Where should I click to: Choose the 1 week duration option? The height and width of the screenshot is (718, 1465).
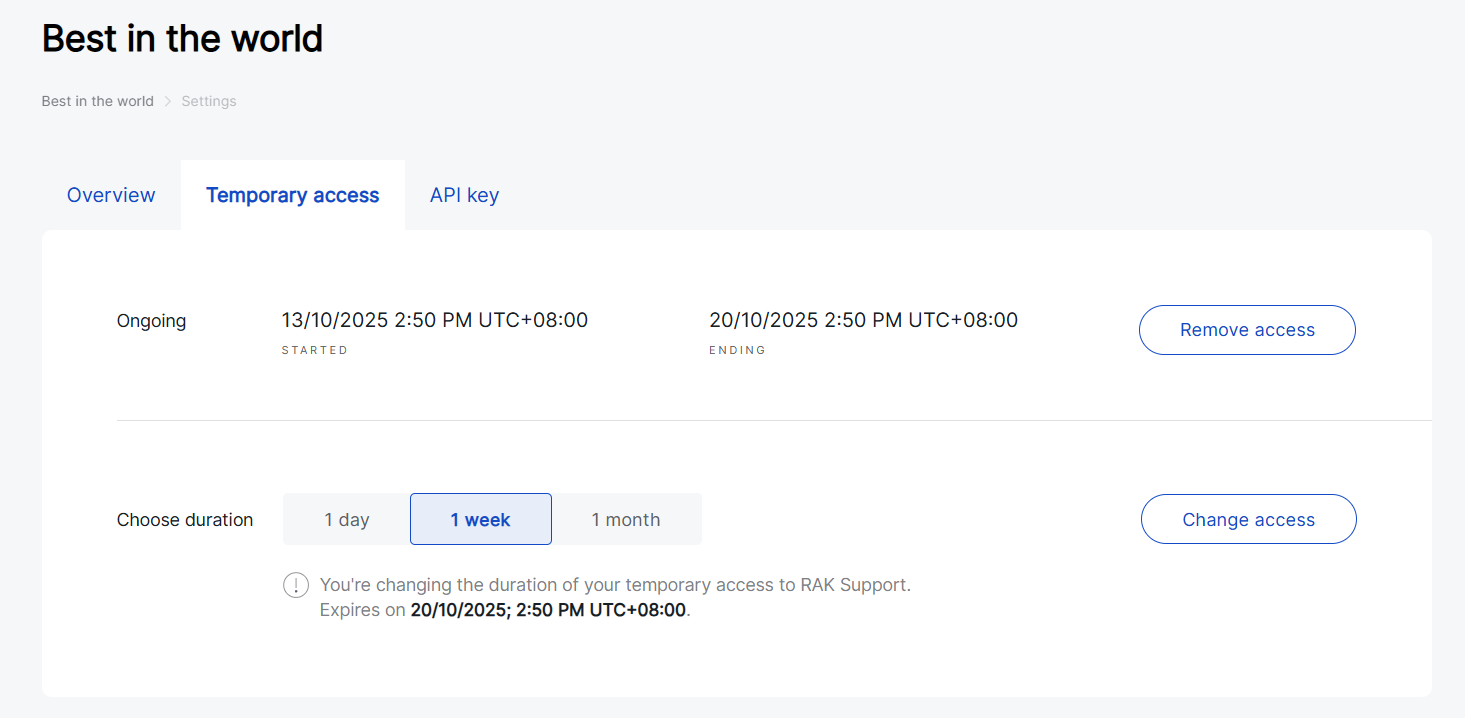tap(481, 520)
